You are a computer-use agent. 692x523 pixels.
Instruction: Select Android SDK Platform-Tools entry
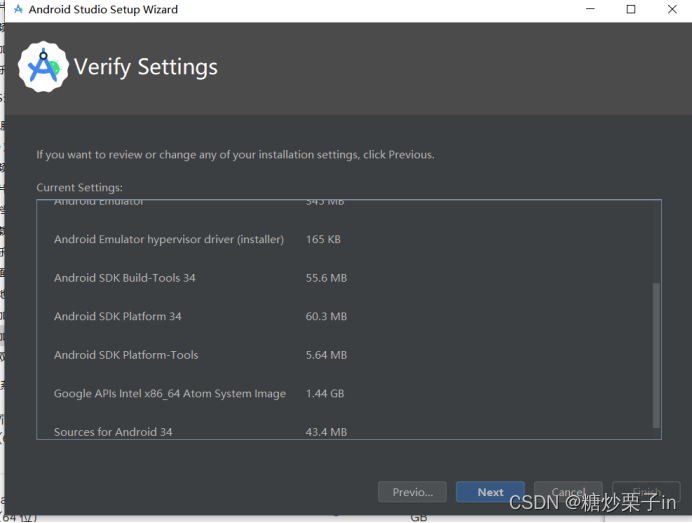126,355
